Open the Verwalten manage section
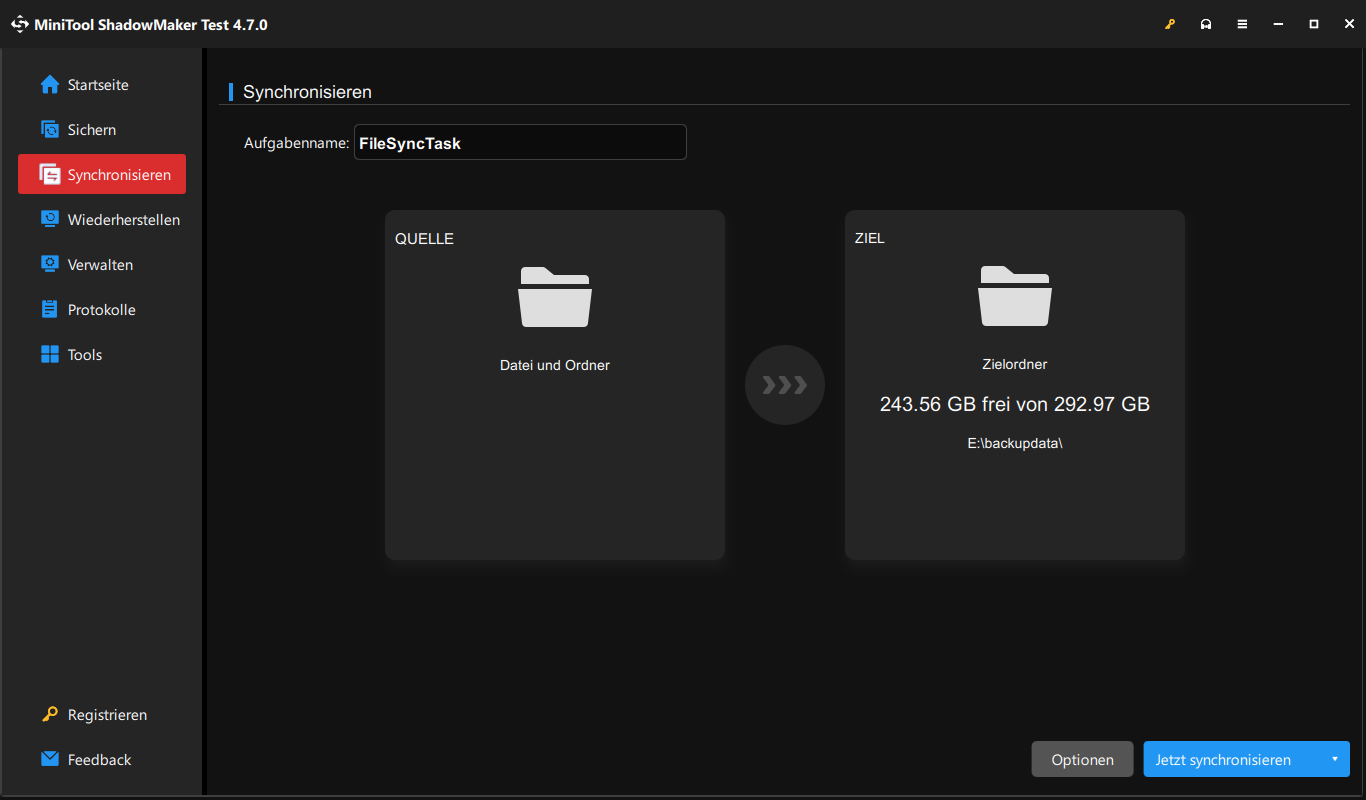 point(101,265)
